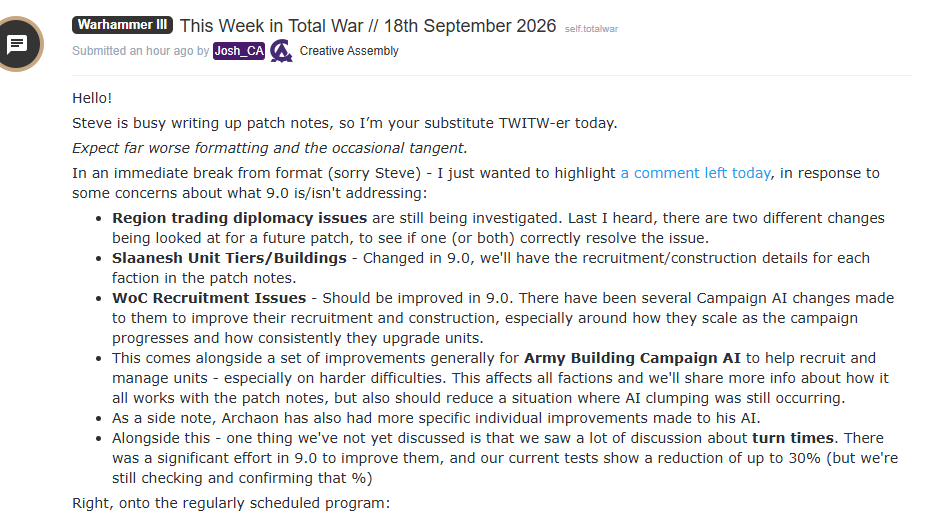The width and height of the screenshot is (951, 518).
Task: Click the Creative Assembly flair text
Action: click(x=349, y=51)
